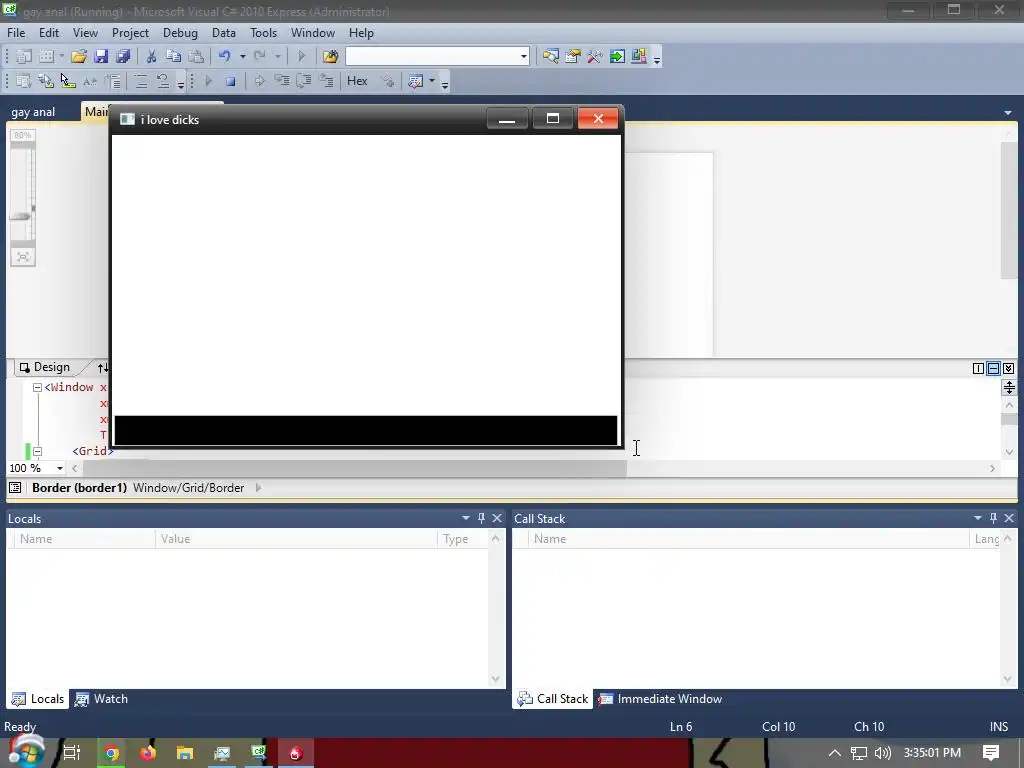Click the Fit All button under zoom slider
This screenshot has width=1024, height=768.
pos(23,257)
